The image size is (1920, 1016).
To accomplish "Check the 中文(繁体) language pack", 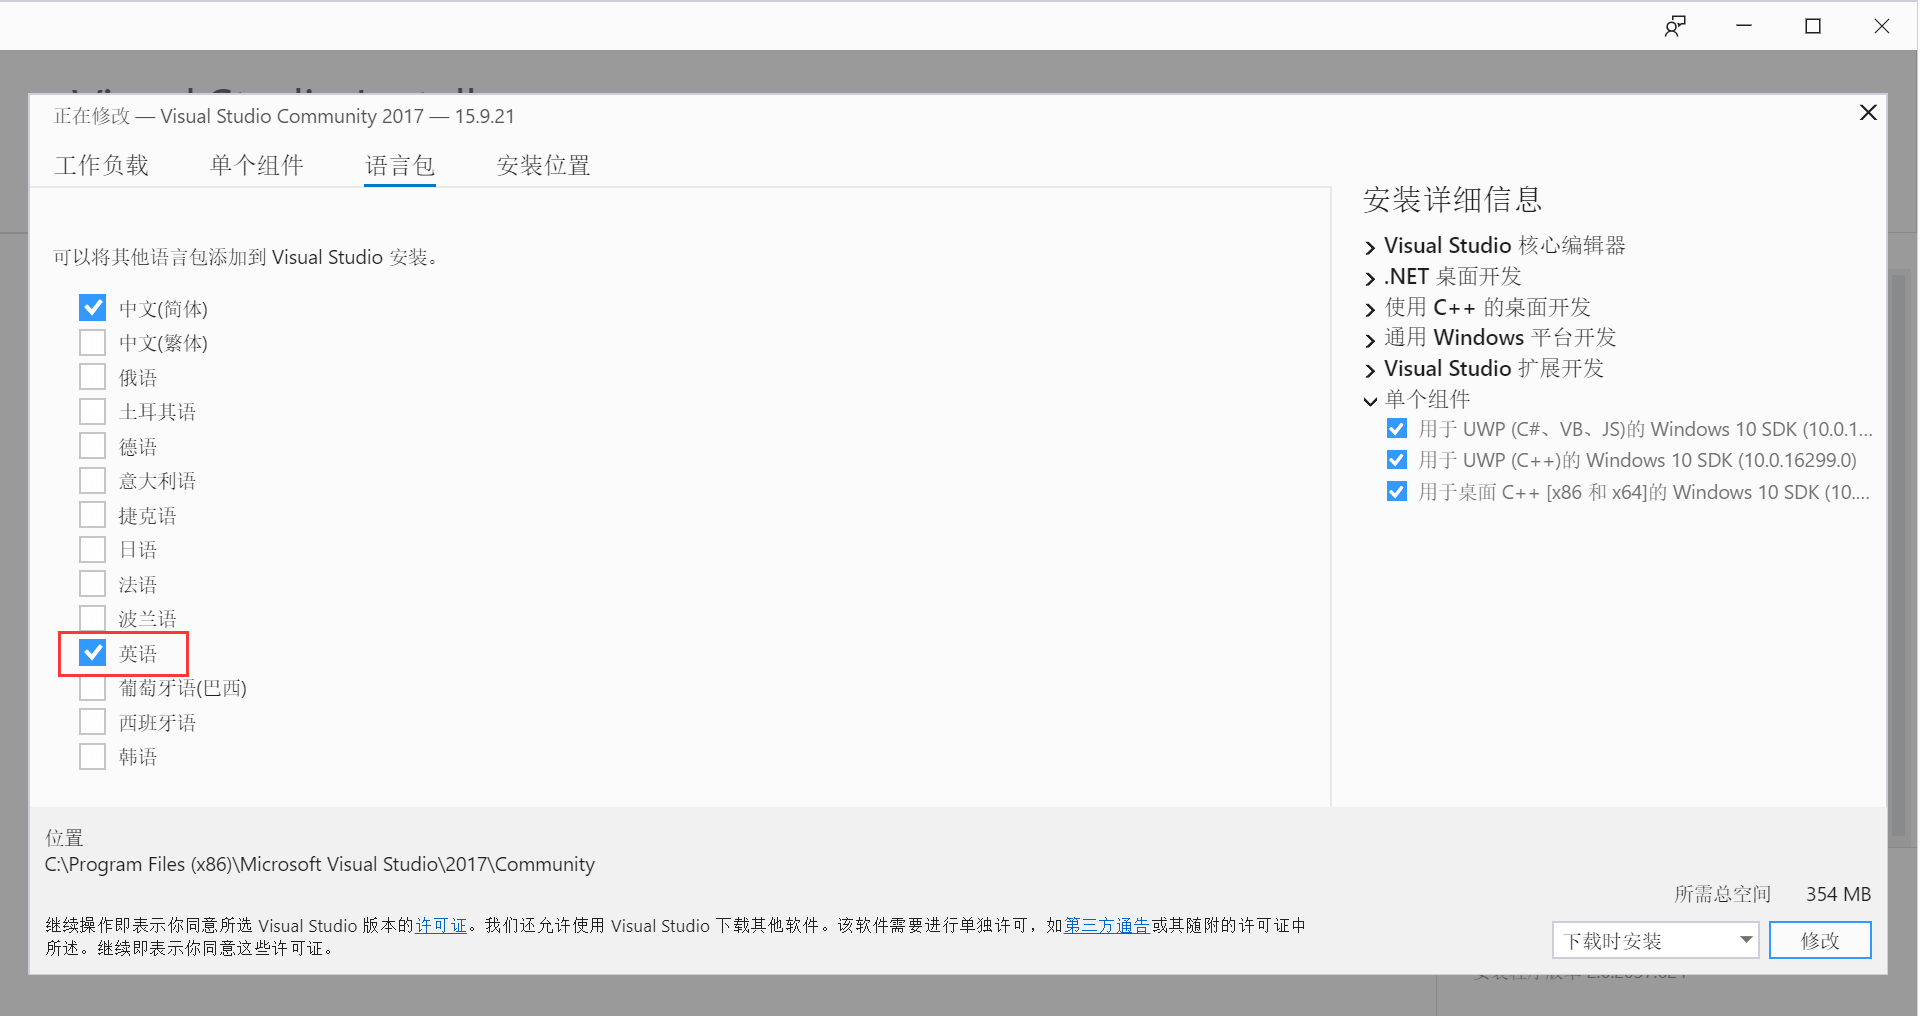I will click(x=92, y=343).
